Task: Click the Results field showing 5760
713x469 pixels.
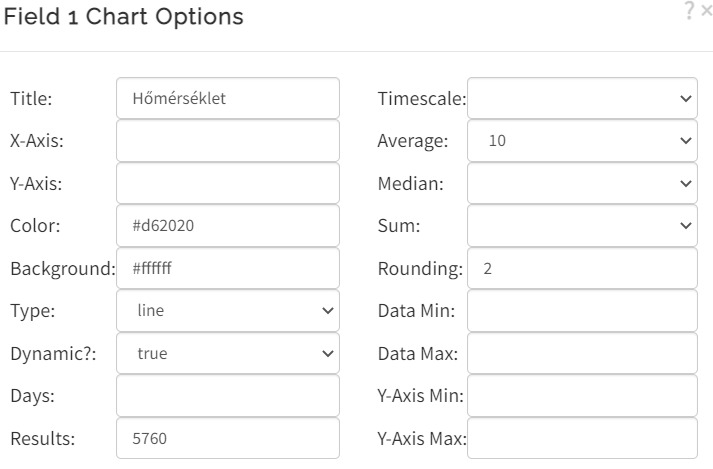Action: [x=228, y=438]
